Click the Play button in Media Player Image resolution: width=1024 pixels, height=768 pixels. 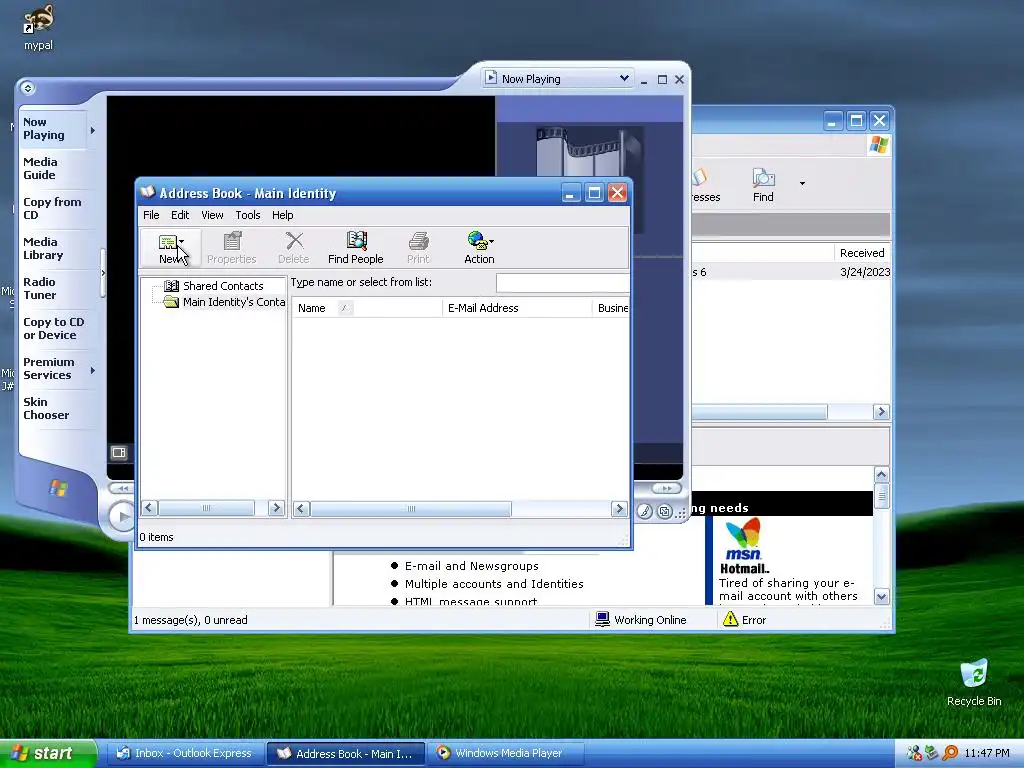[x=121, y=517]
